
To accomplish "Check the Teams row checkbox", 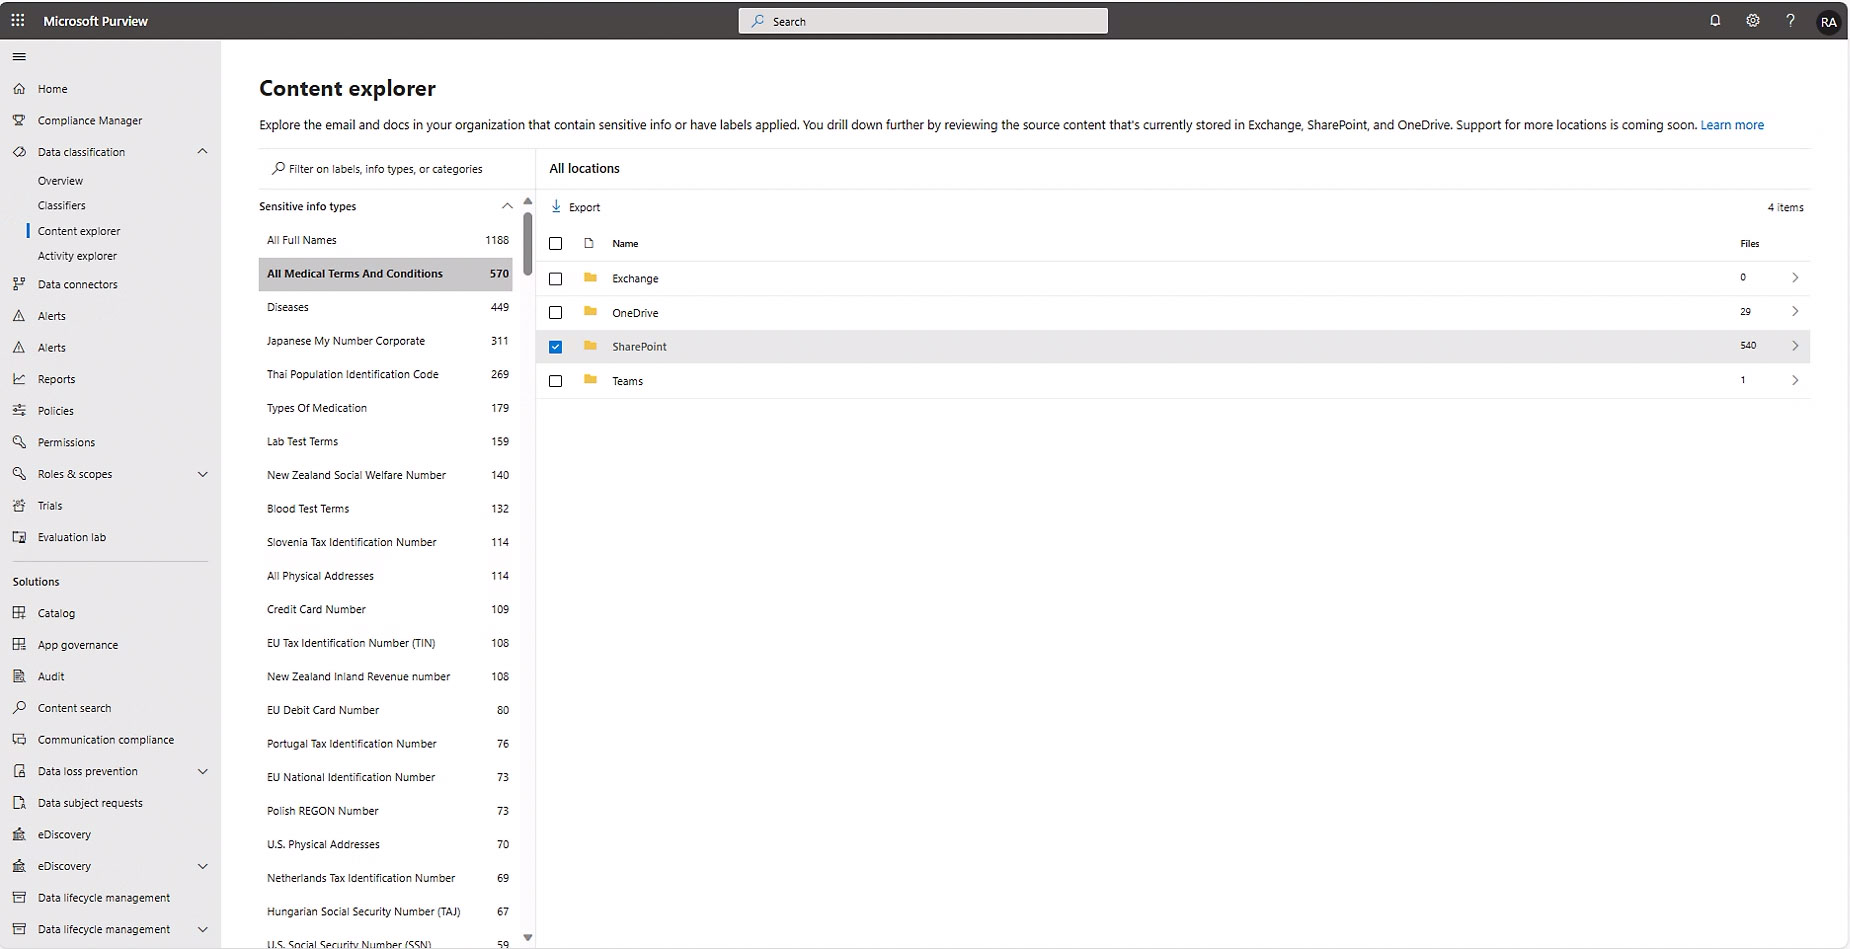I will [x=556, y=381].
